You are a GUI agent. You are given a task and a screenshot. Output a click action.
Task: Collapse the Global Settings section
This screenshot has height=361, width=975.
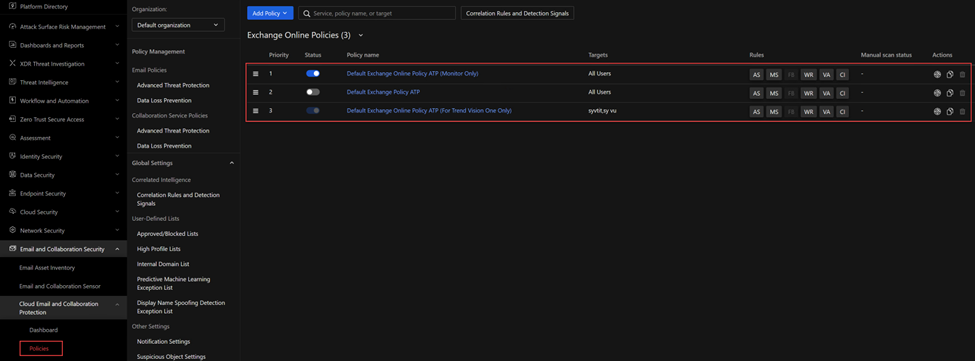coord(232,163)
